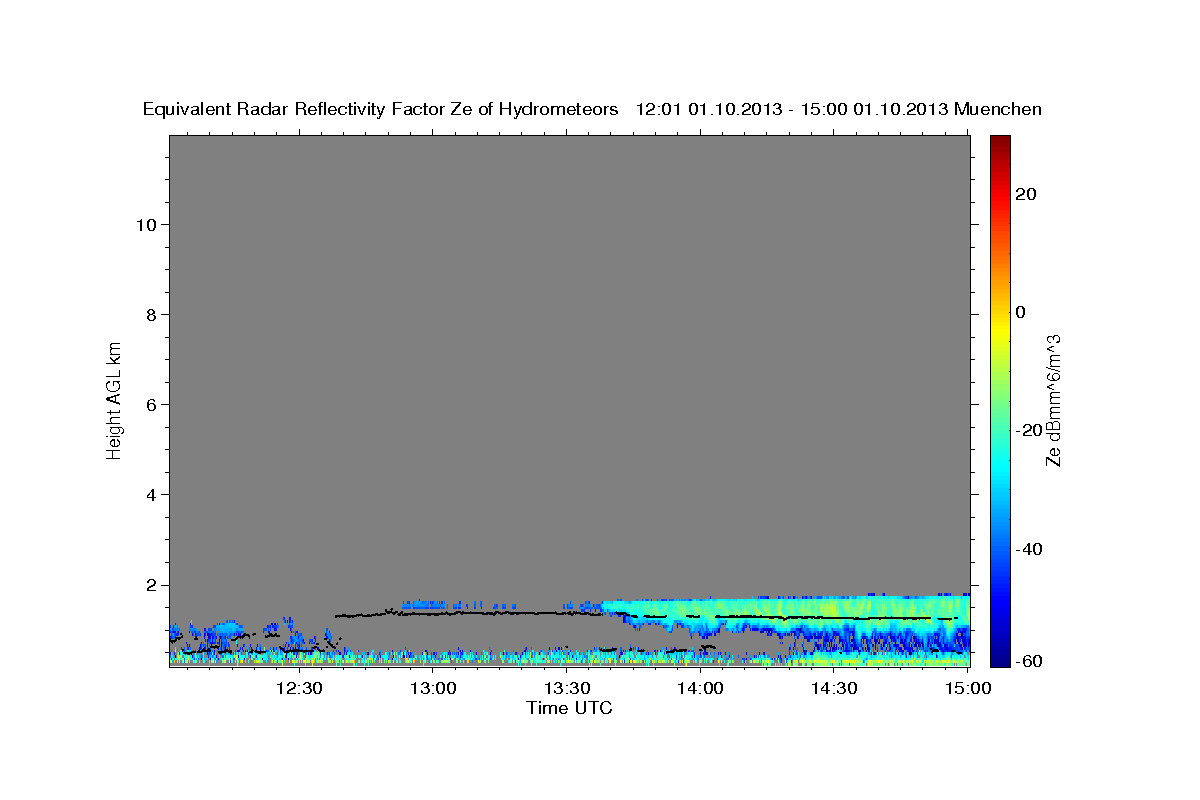1200x800 pixels.
Task: Click the height tick label '2'
Action: [x=149, y=584]
